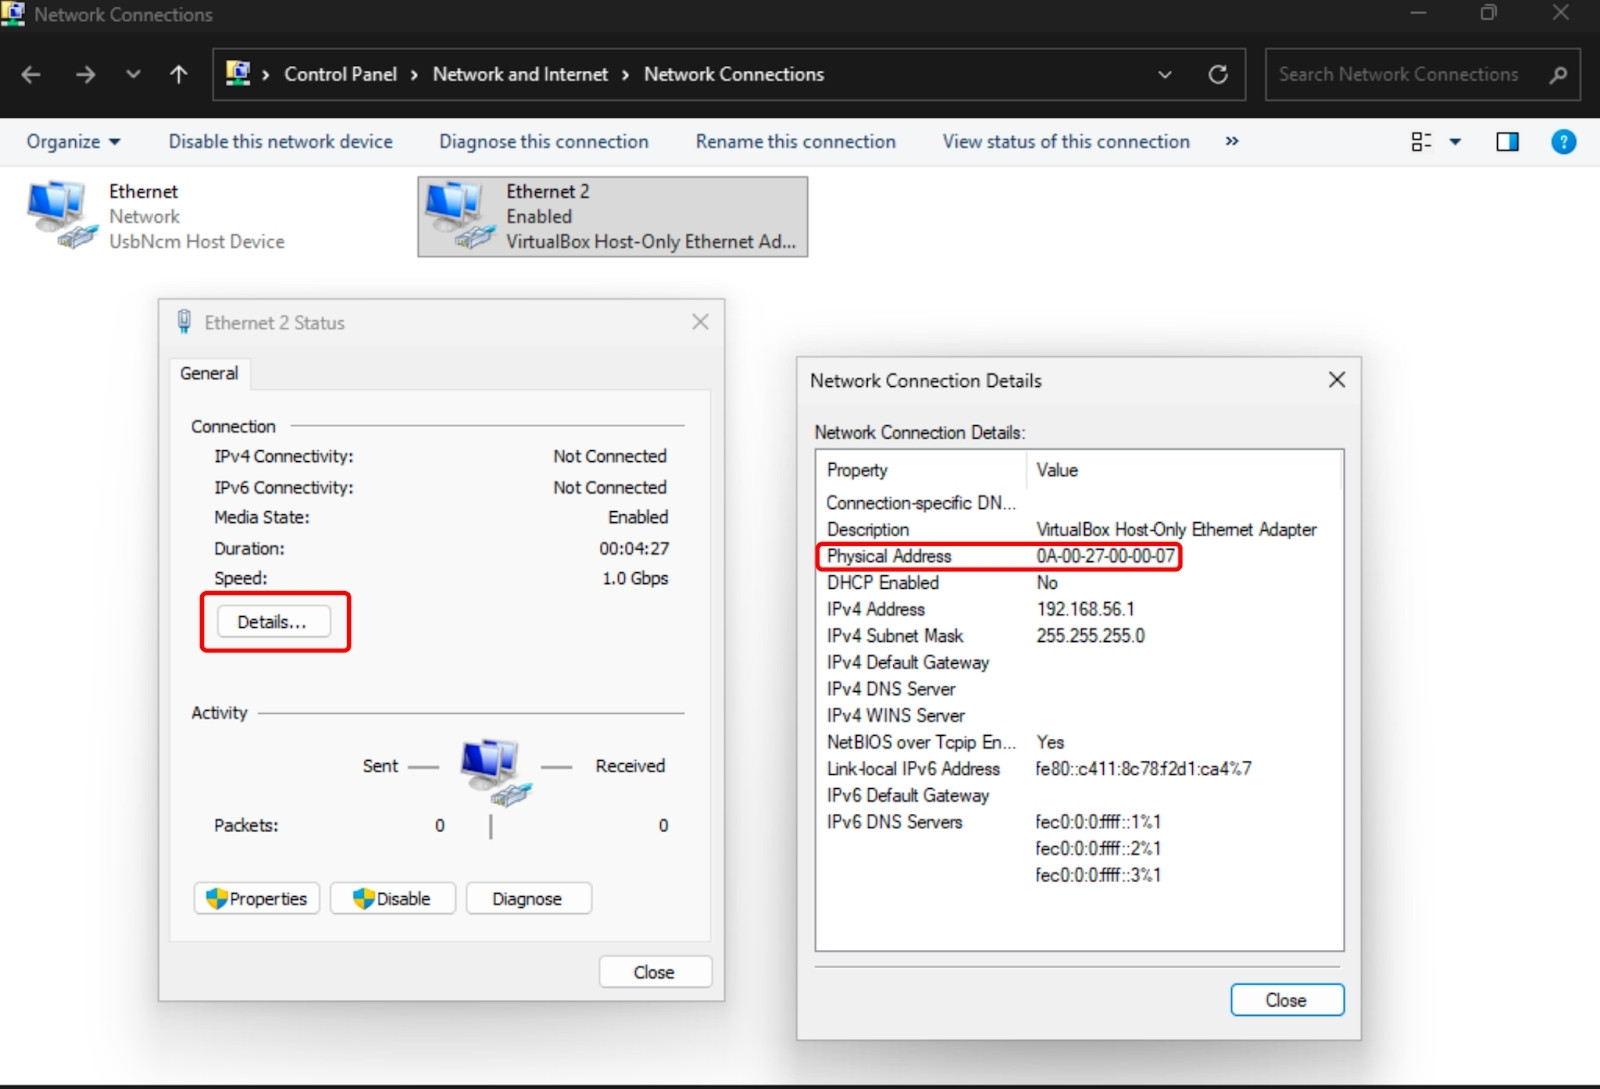
Task: Click Diagnose this connection
Action: [543, 142]
